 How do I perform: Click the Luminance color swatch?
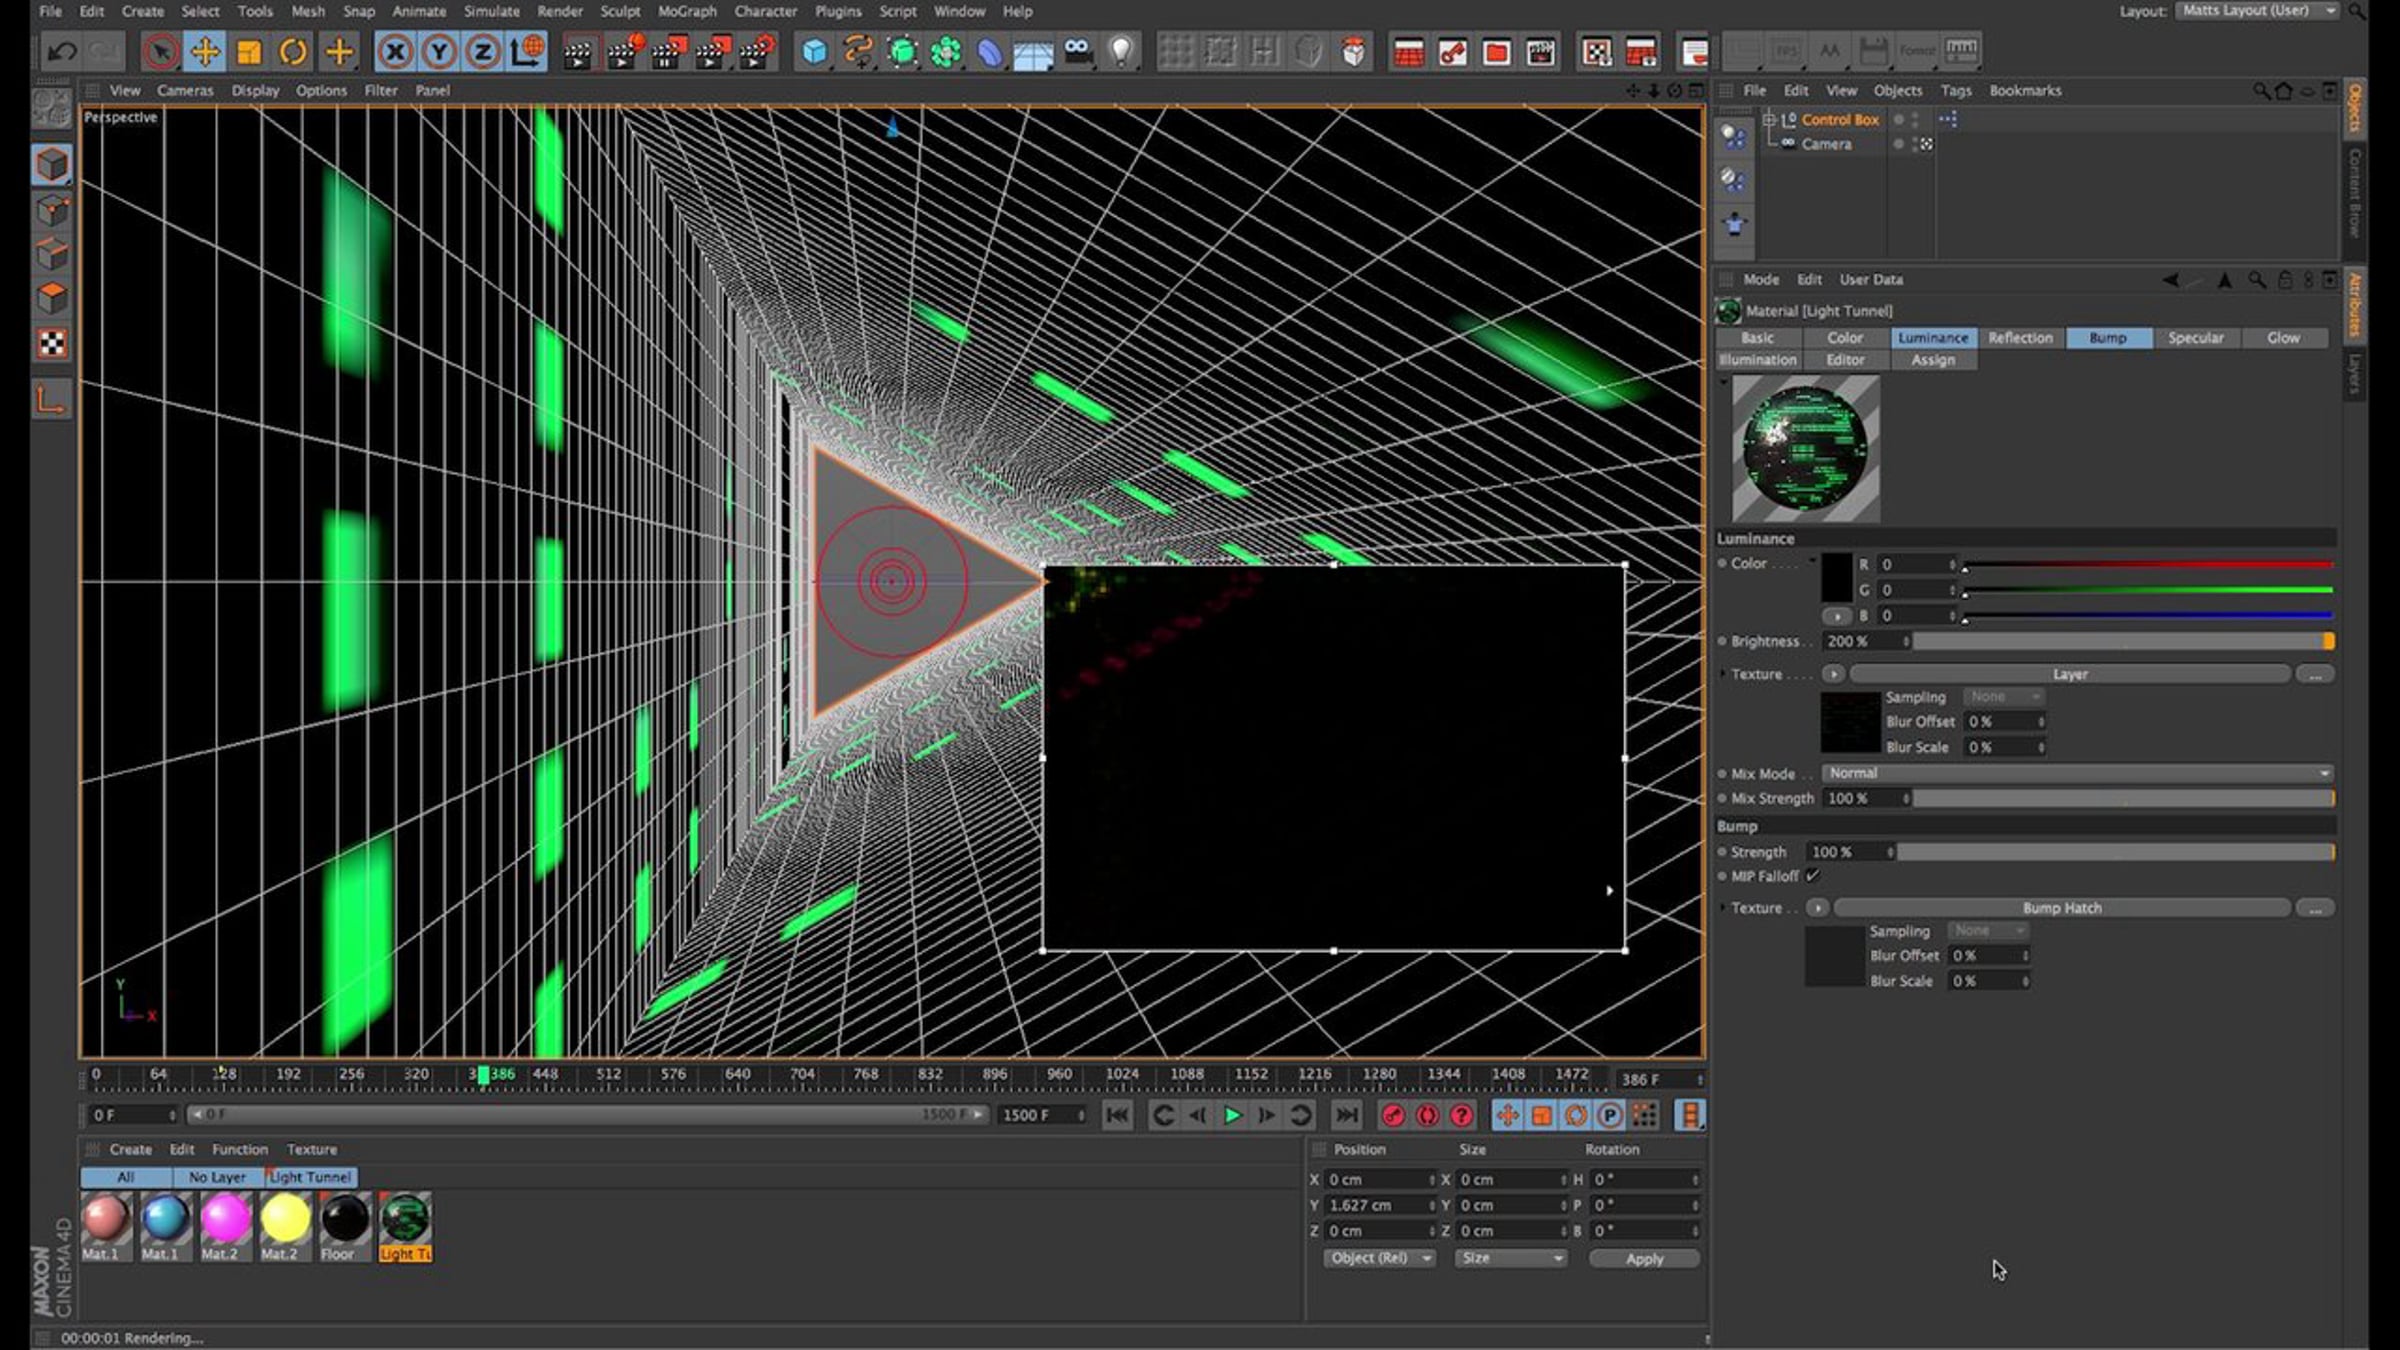click(x=1837, y=577)
